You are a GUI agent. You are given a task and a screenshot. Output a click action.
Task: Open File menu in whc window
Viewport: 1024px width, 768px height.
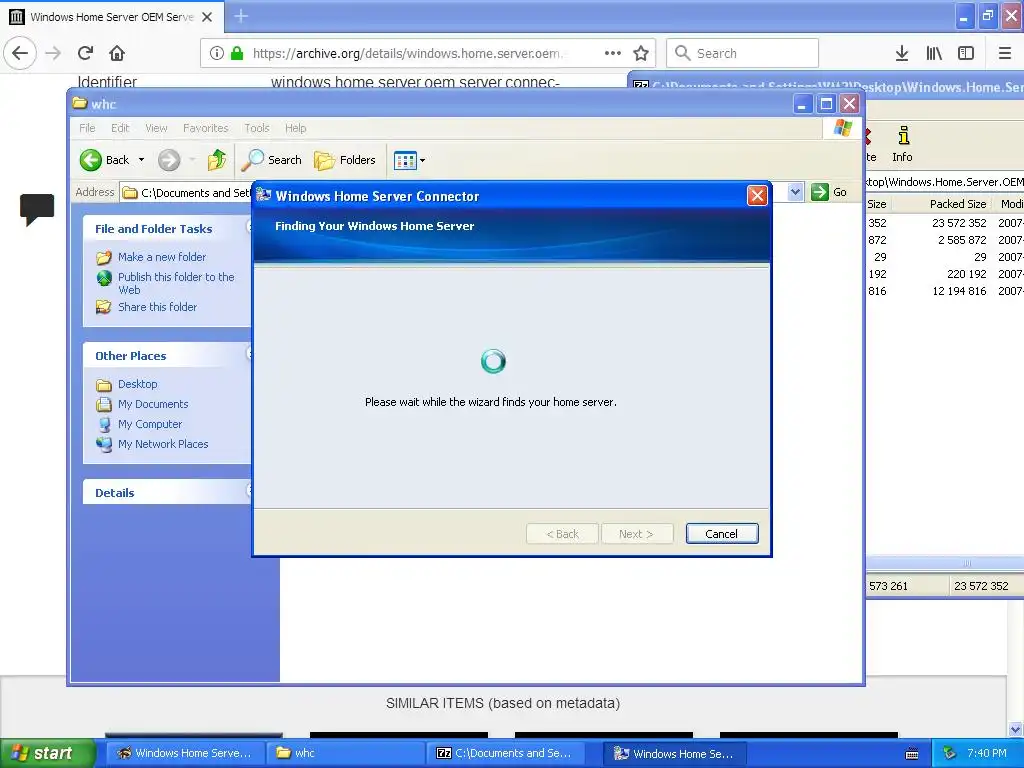click(x=87, y=128)
